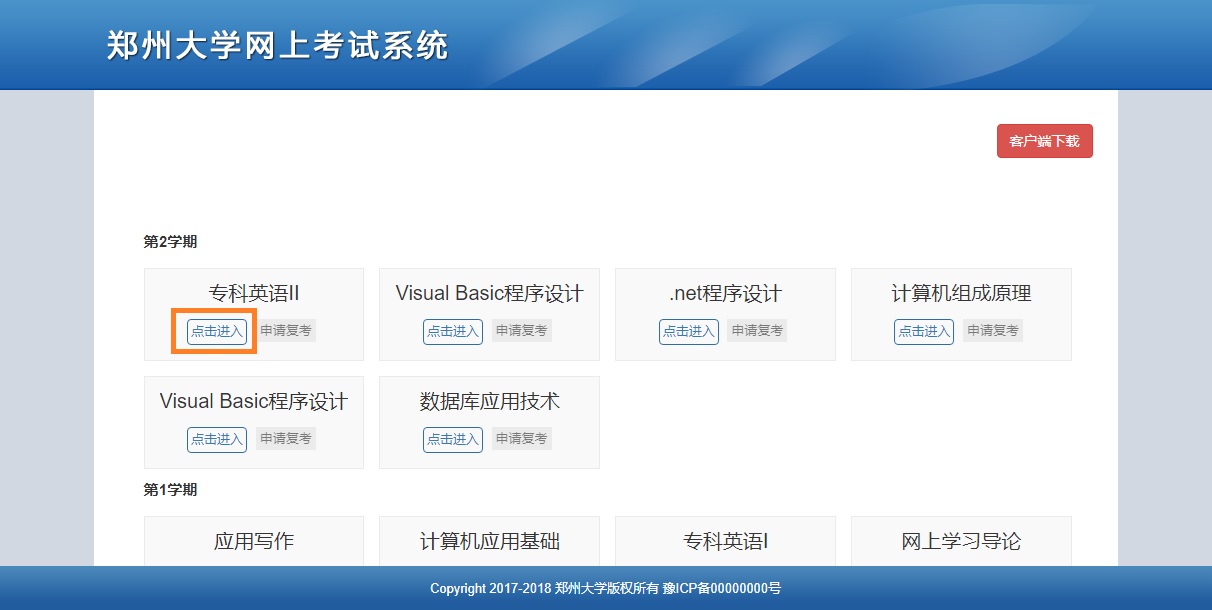Click the 专科英语II course title
Screen dimensions: 1212x610
(x=254, y=294)
